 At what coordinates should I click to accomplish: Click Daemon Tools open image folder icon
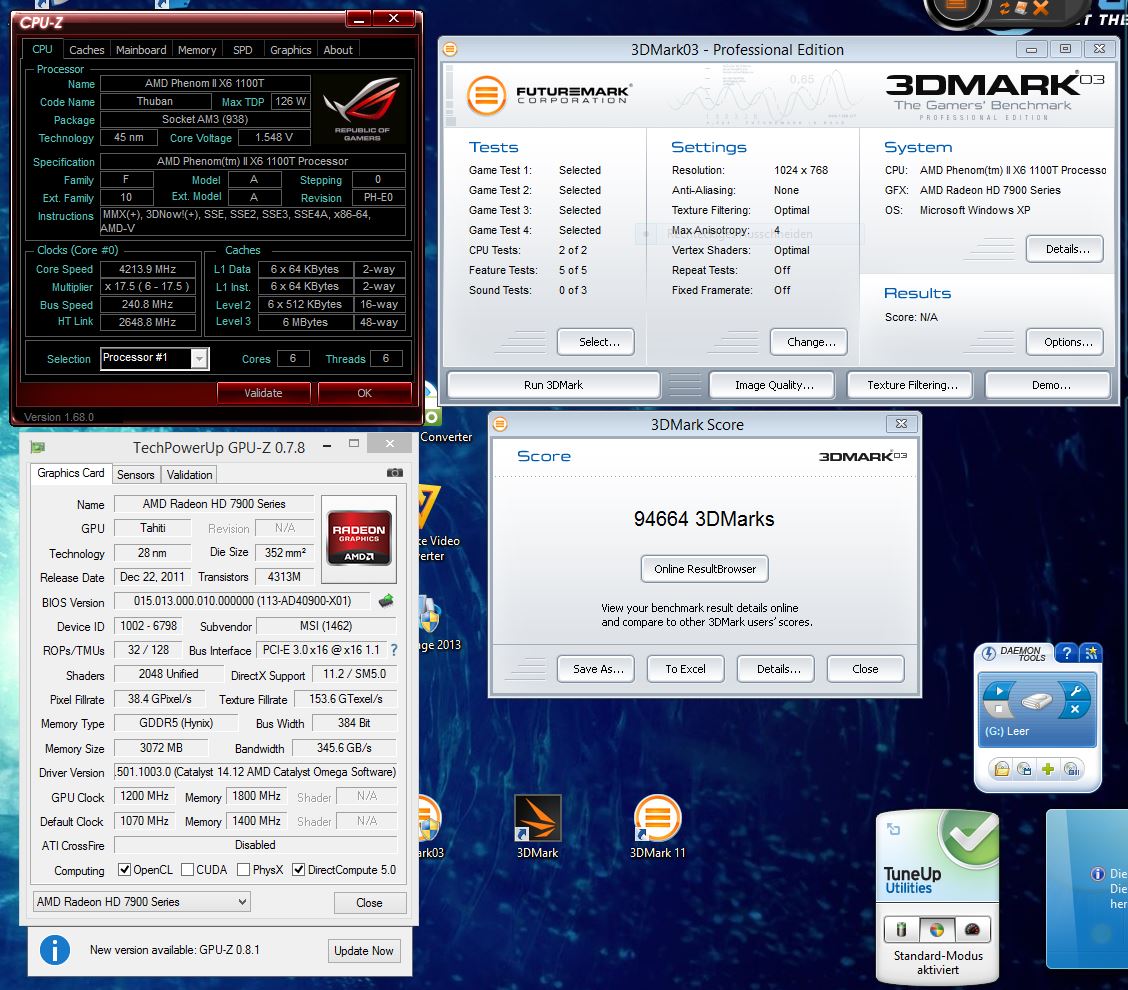coord(1002,769)
